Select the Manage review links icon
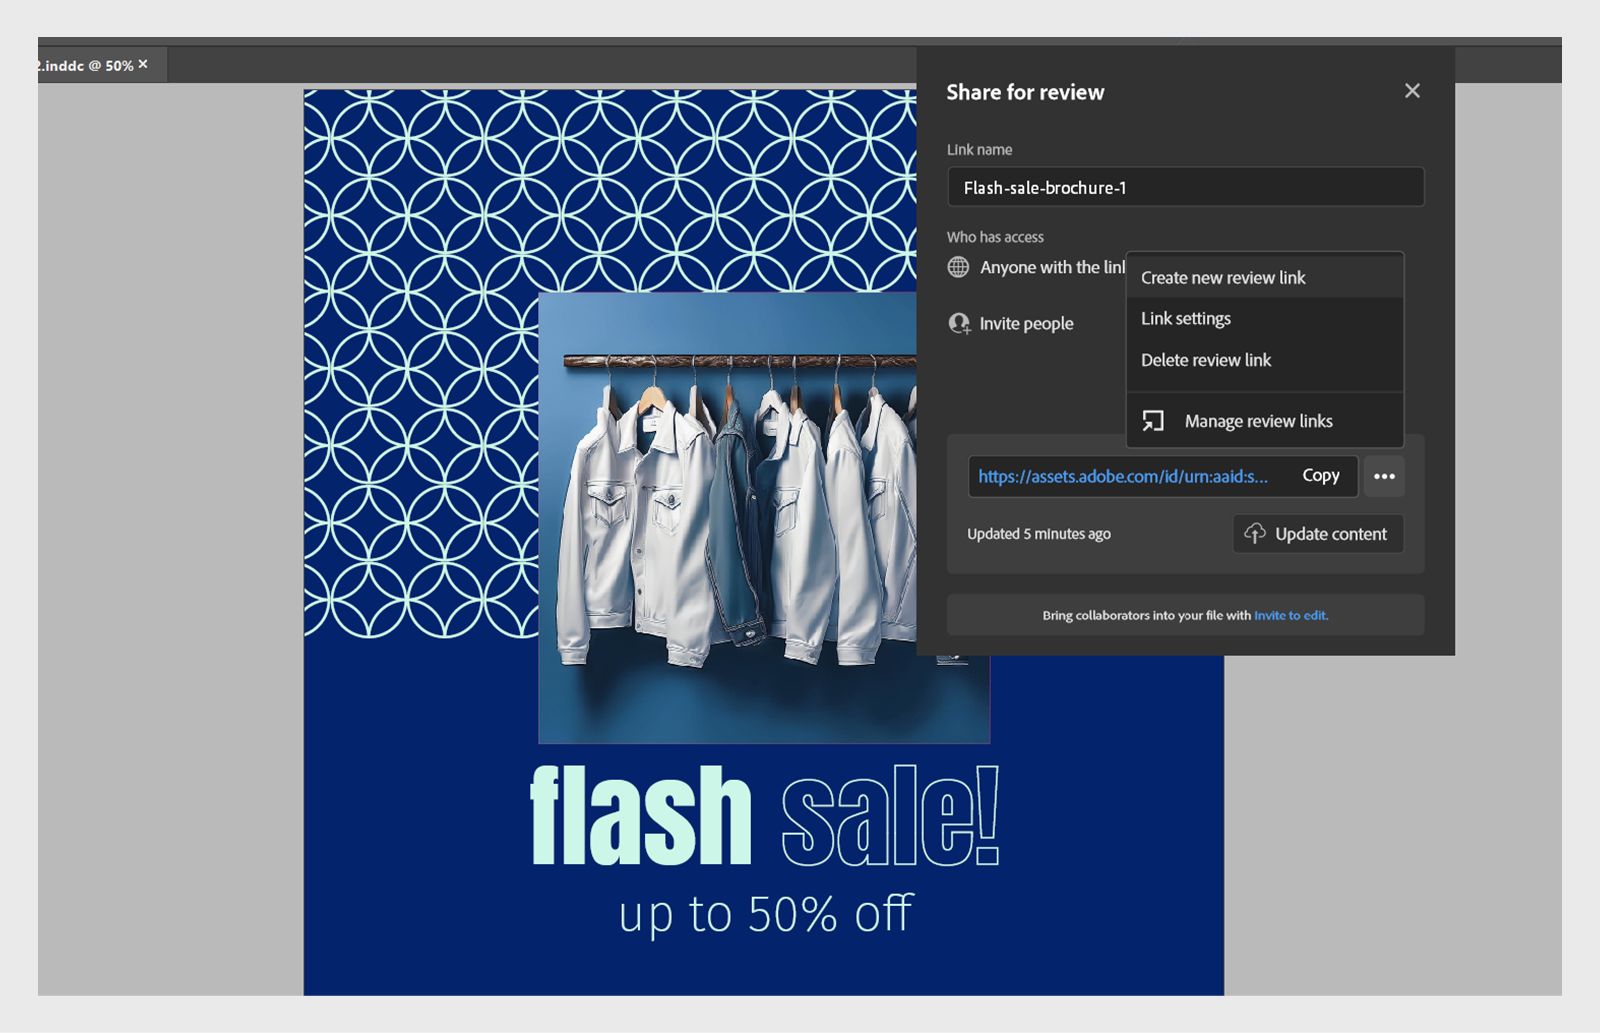This screenshot has width=1600, height=1033. coord(1152,421)
